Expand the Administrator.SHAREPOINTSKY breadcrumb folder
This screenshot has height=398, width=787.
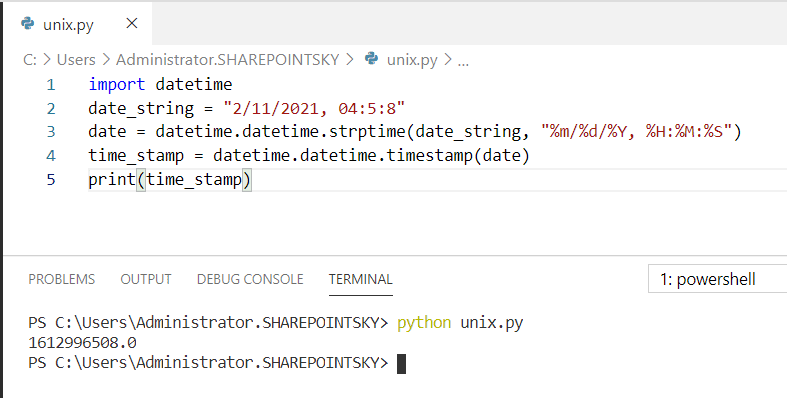pyautogui.click(x=227, y=60)
